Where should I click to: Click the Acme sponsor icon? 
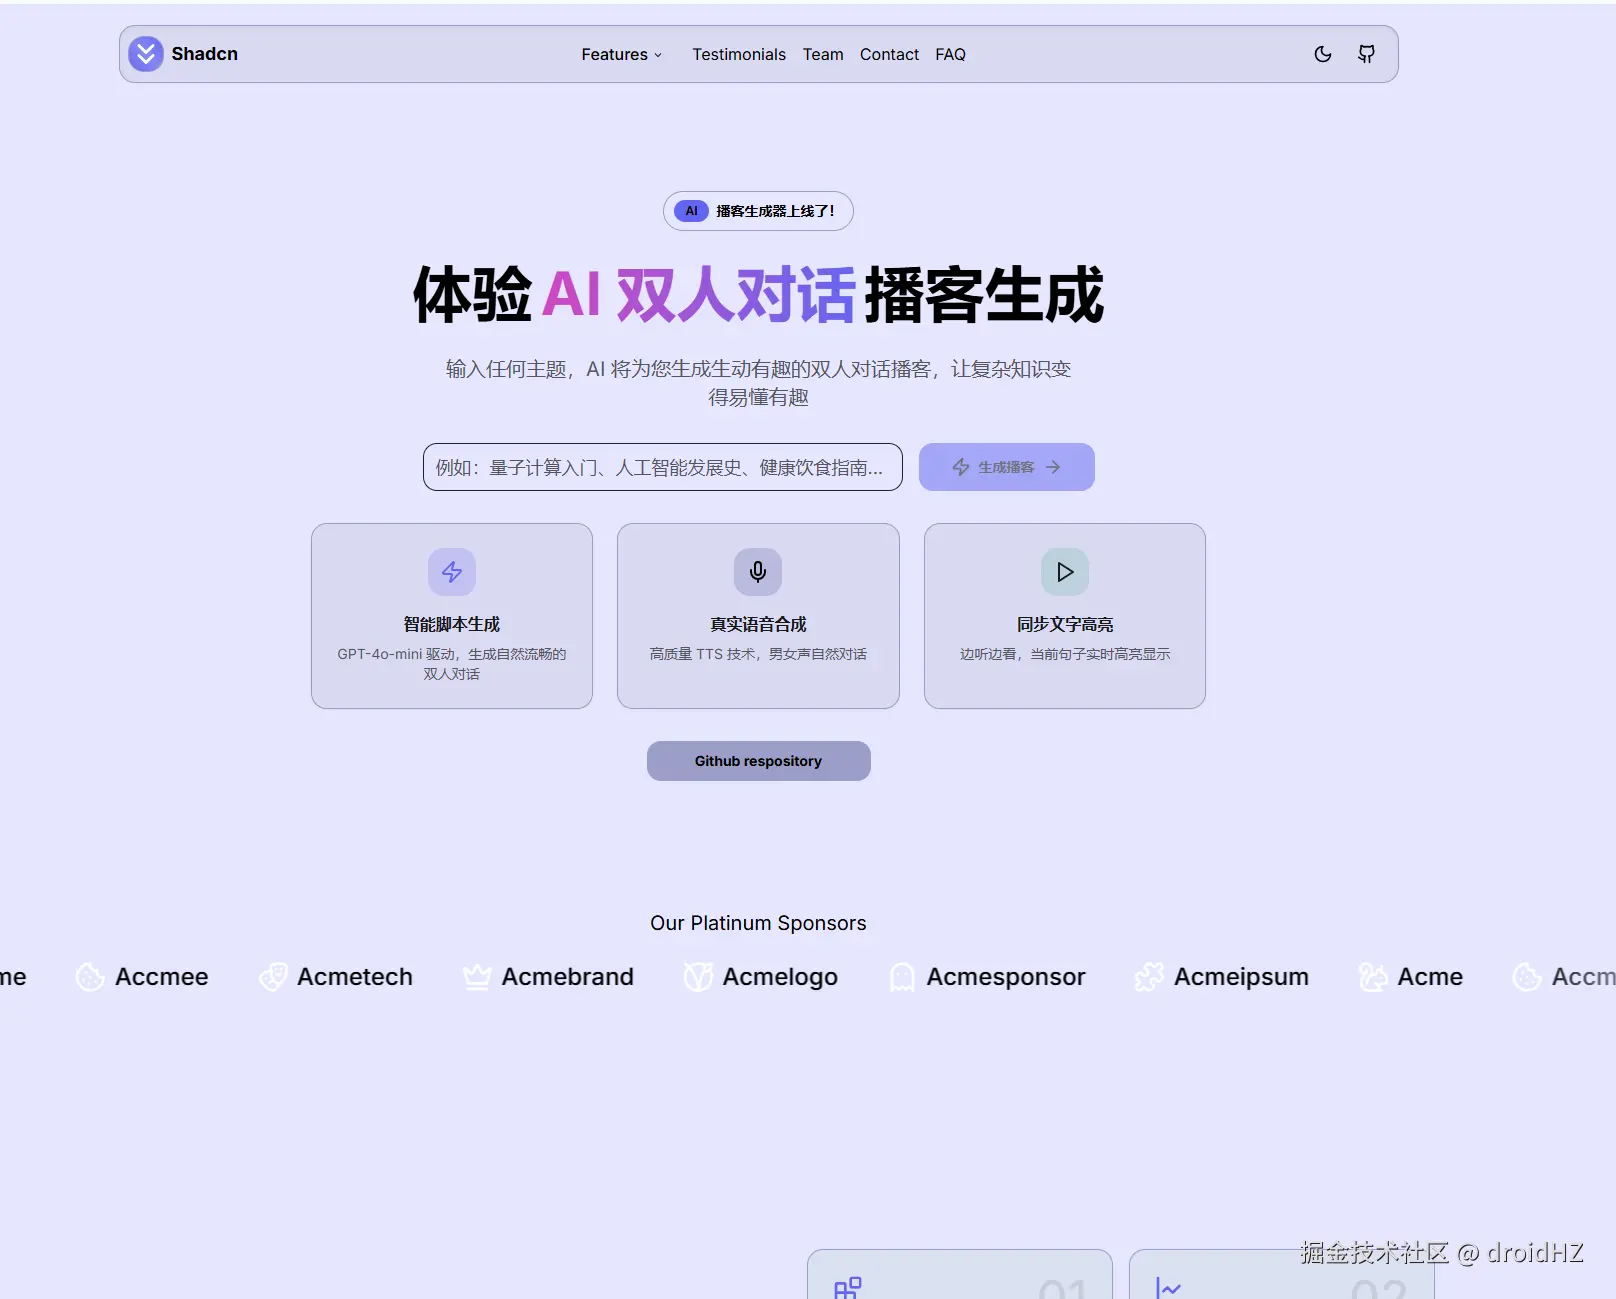point(1373,977)
